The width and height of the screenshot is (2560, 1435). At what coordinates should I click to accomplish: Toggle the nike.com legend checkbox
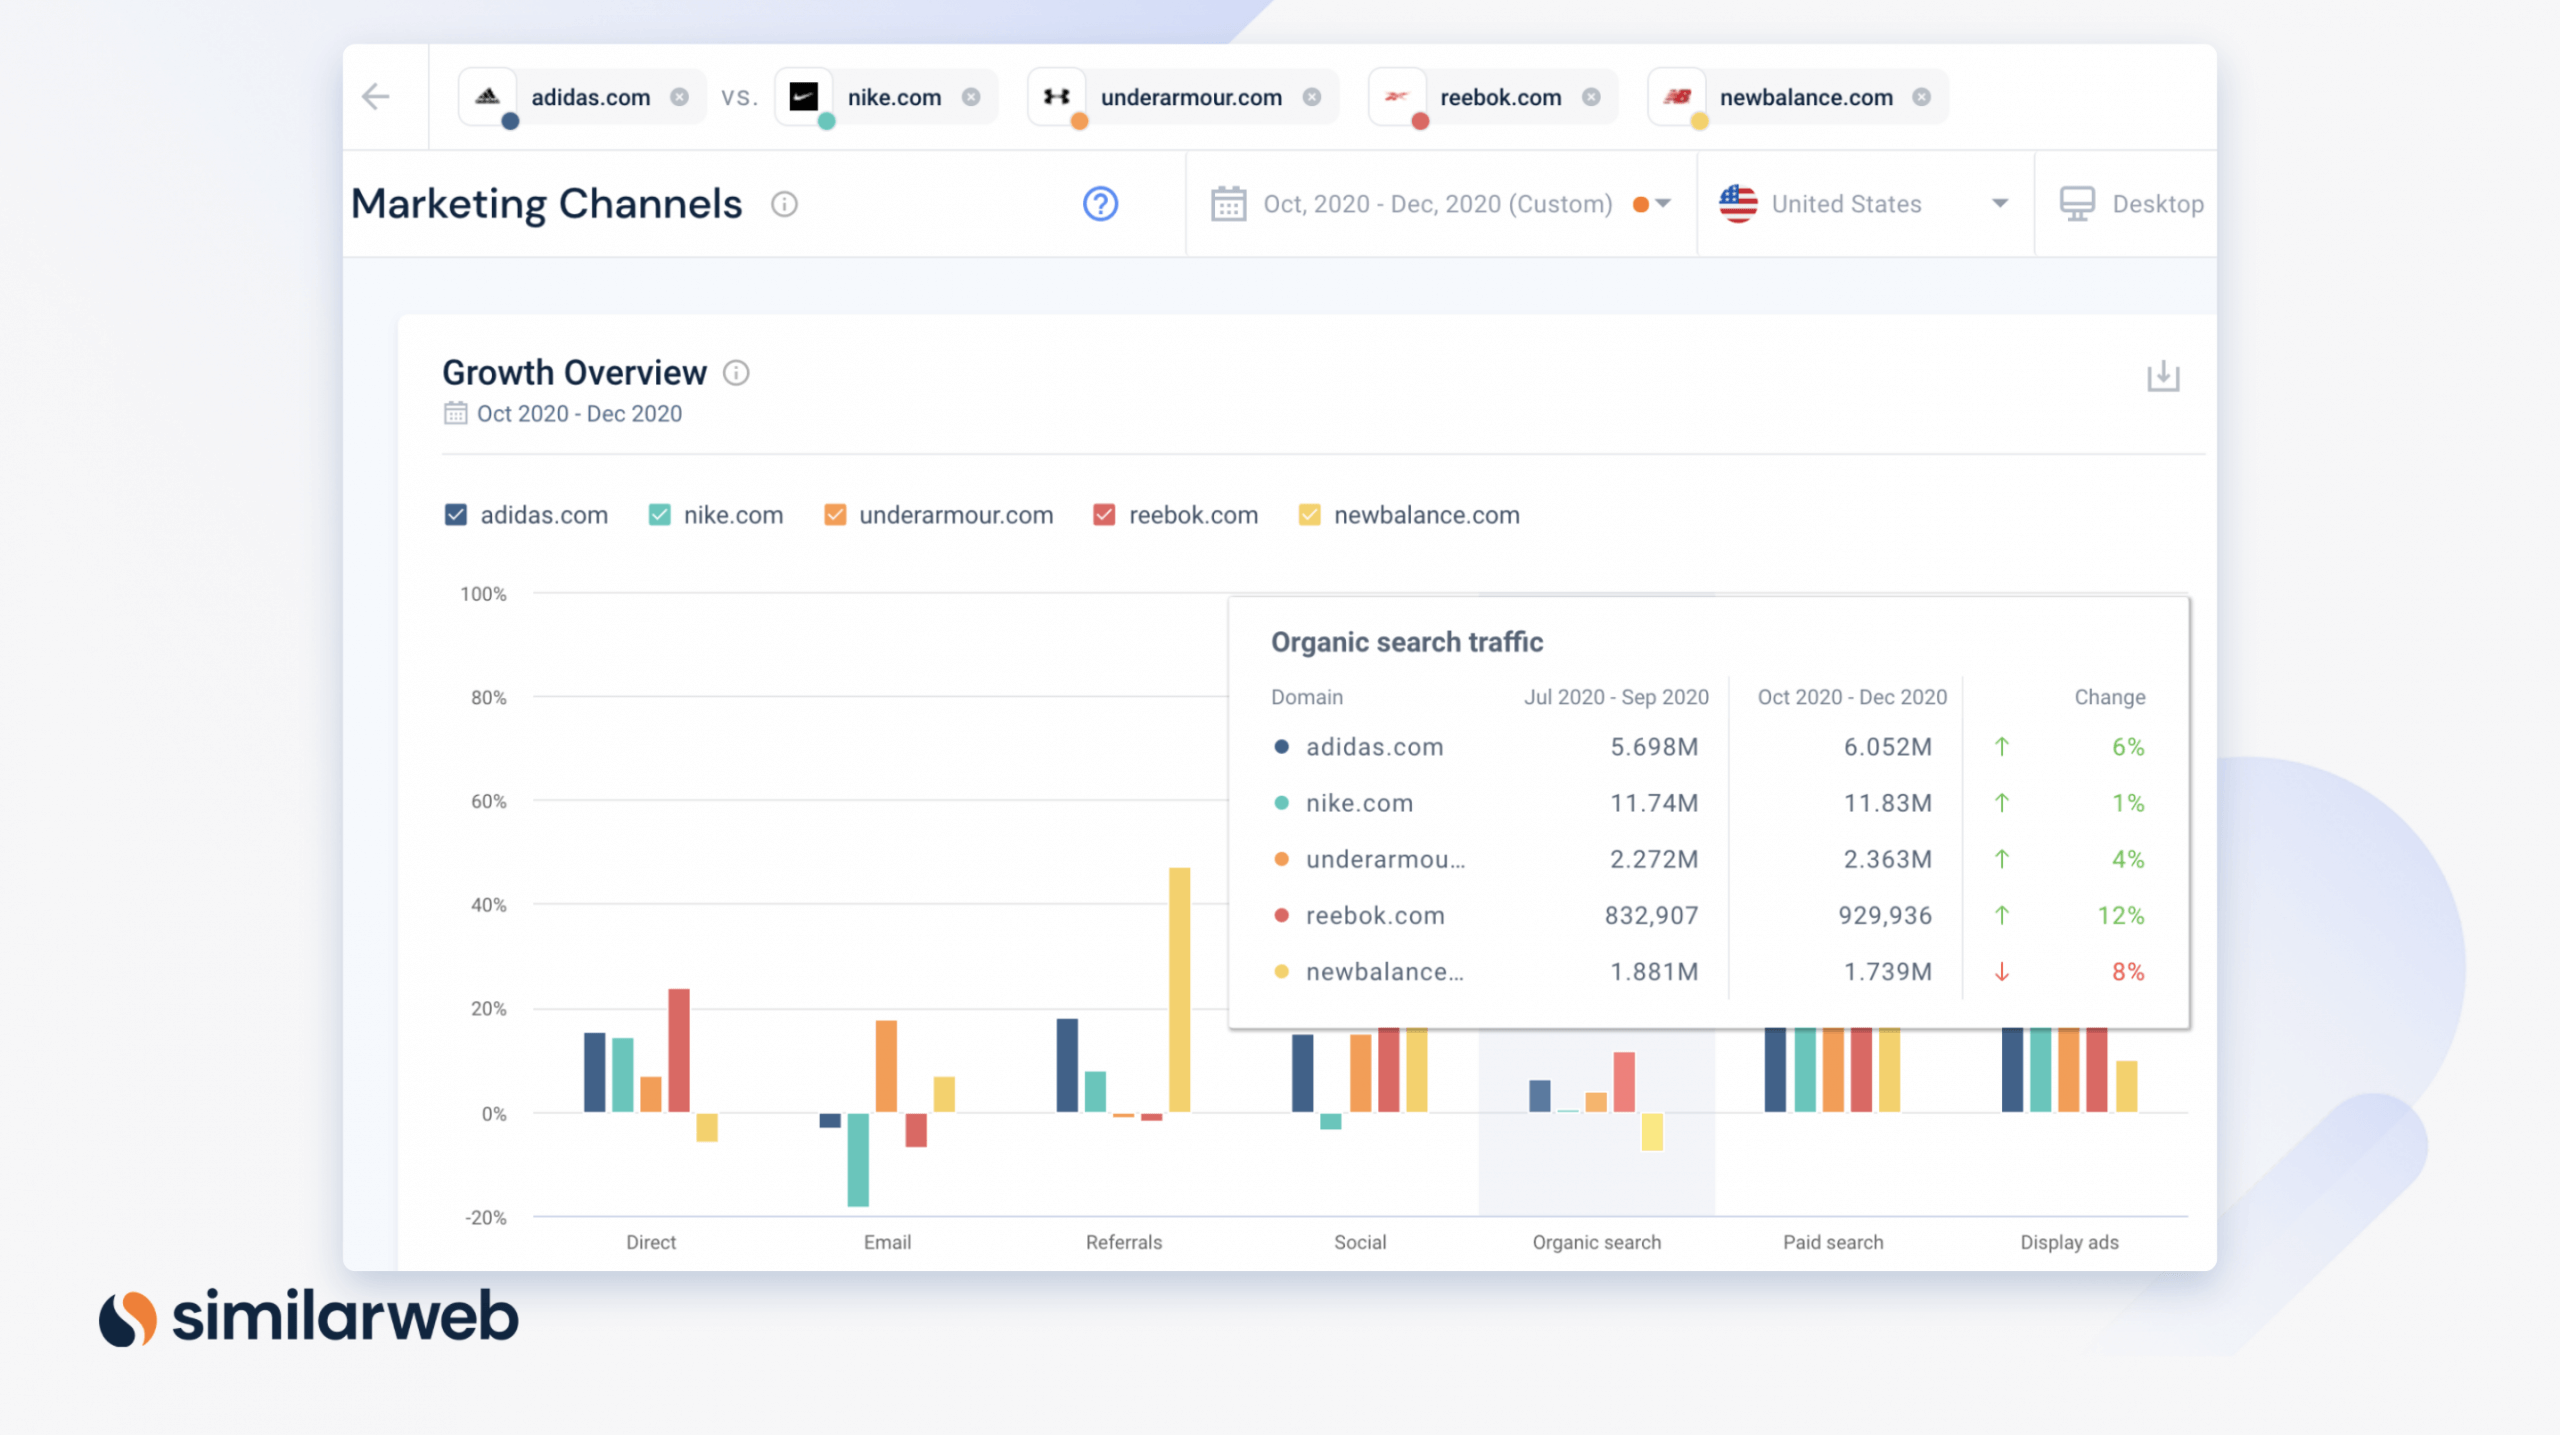pyautogui.click(x=659, y=514)
